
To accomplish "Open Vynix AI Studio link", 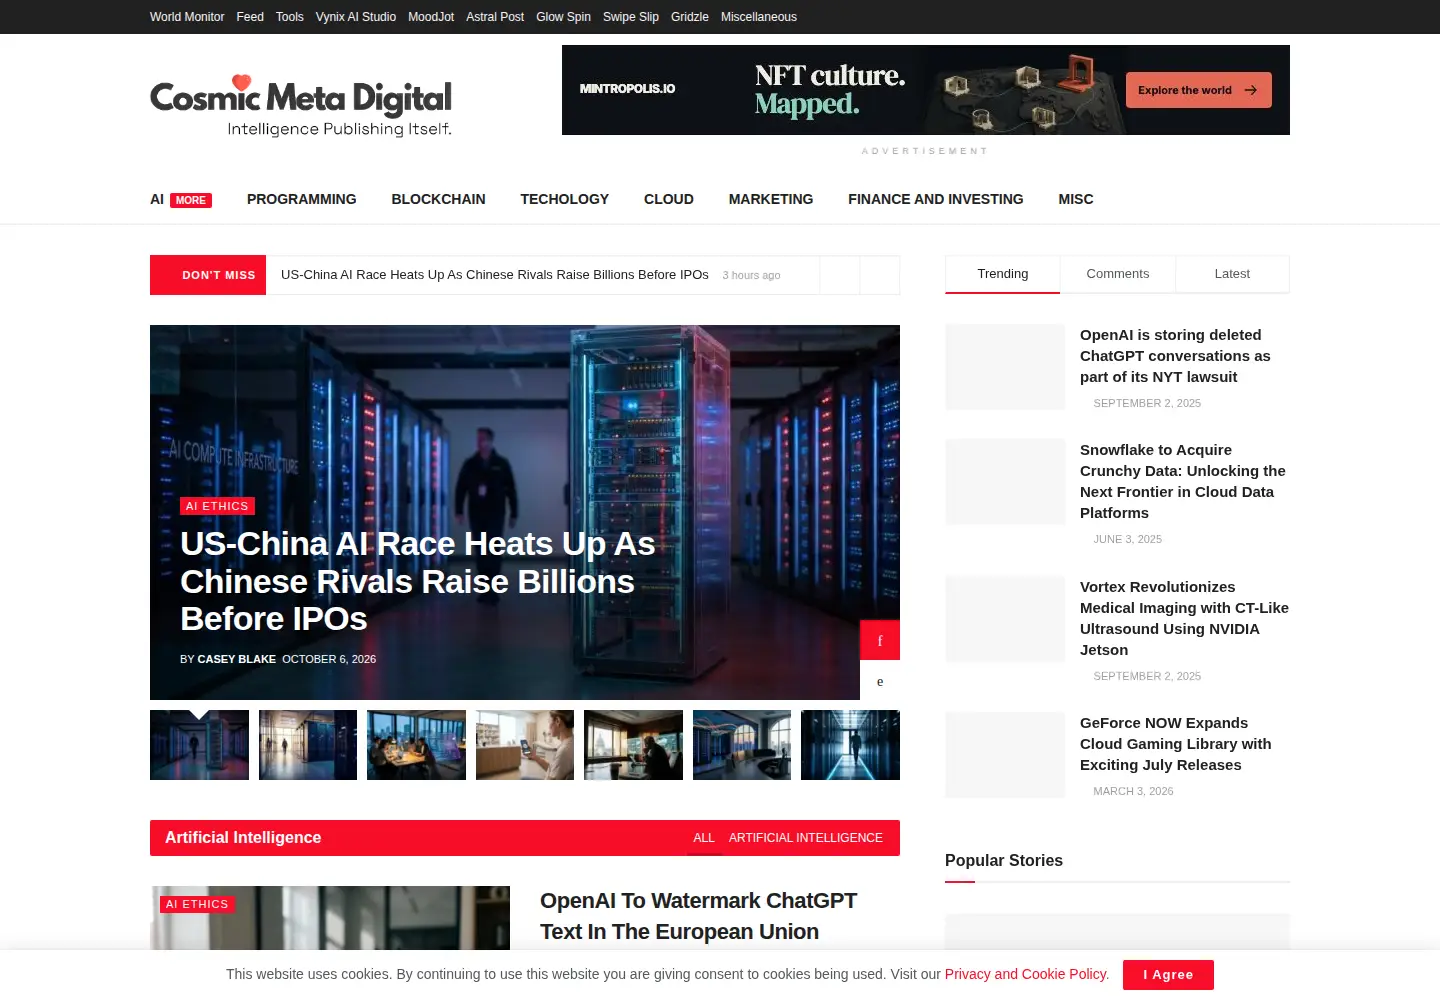I will (356, 17).
